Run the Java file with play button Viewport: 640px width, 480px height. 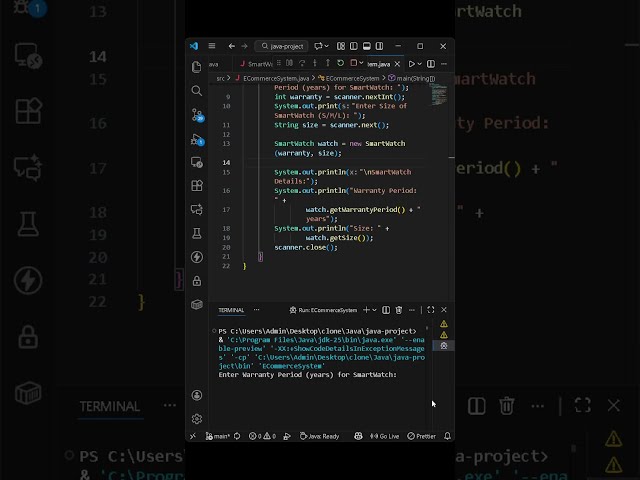point(411,64)
